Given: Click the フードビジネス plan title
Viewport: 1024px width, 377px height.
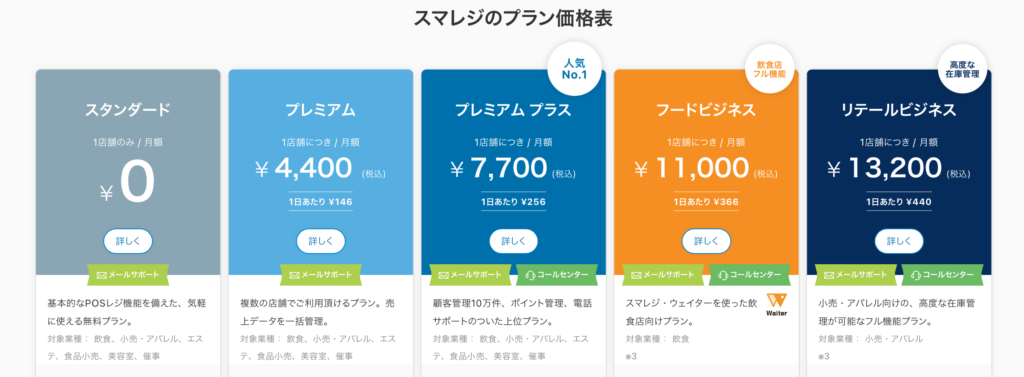Looking at the screenshot, I should (x=706, y=110).
